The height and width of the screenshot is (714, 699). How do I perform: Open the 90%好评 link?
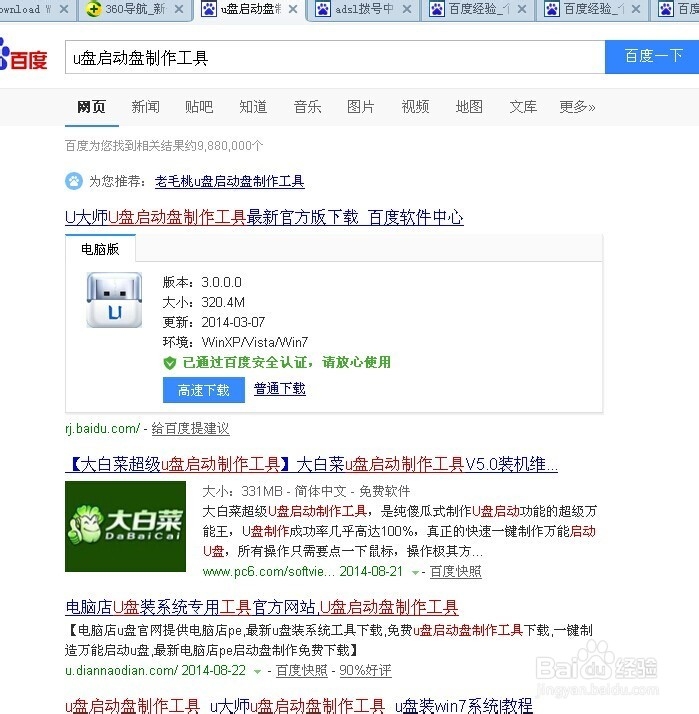pyautogui.click(x=365, y=670)
